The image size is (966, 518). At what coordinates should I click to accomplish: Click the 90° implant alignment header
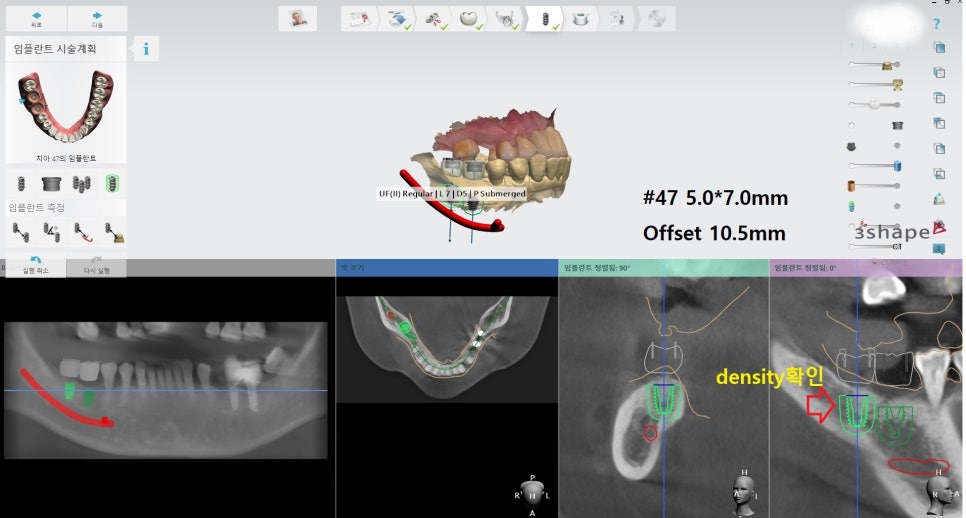(664, 268)
